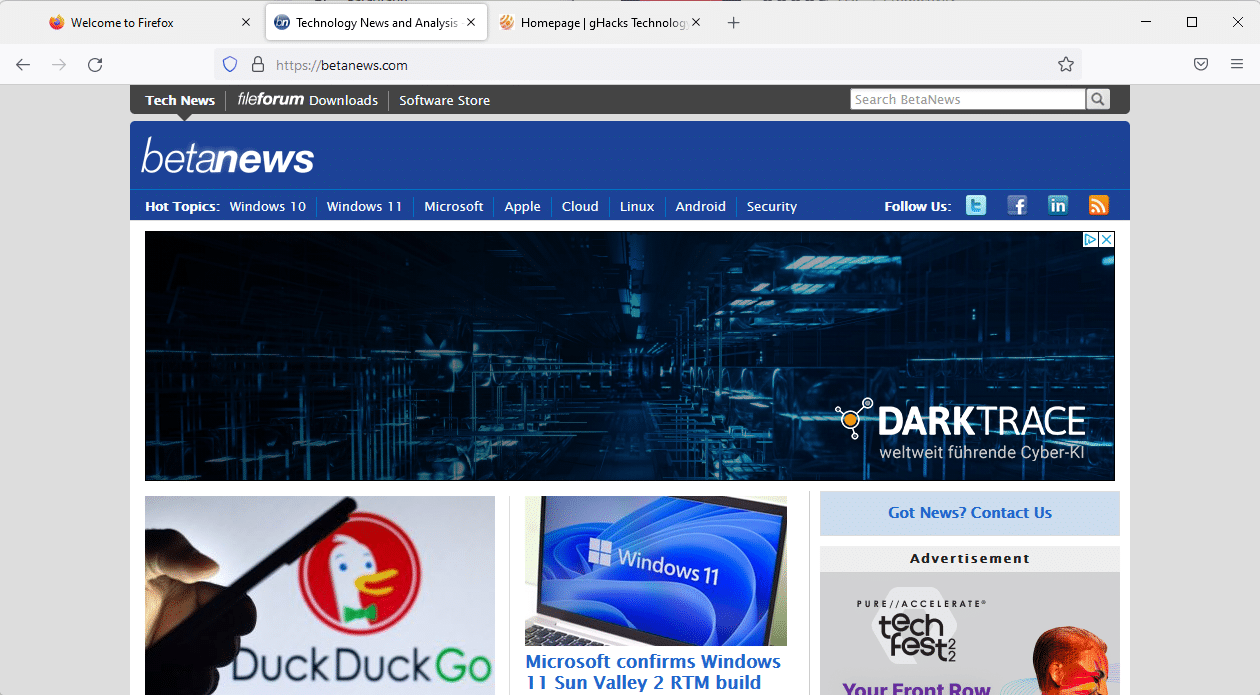The height and width of the screenshot is (695, 1260).
Task: Open BetaNews Facebook follow icon
Action: pyautogui.click(x=1017, y=205)
